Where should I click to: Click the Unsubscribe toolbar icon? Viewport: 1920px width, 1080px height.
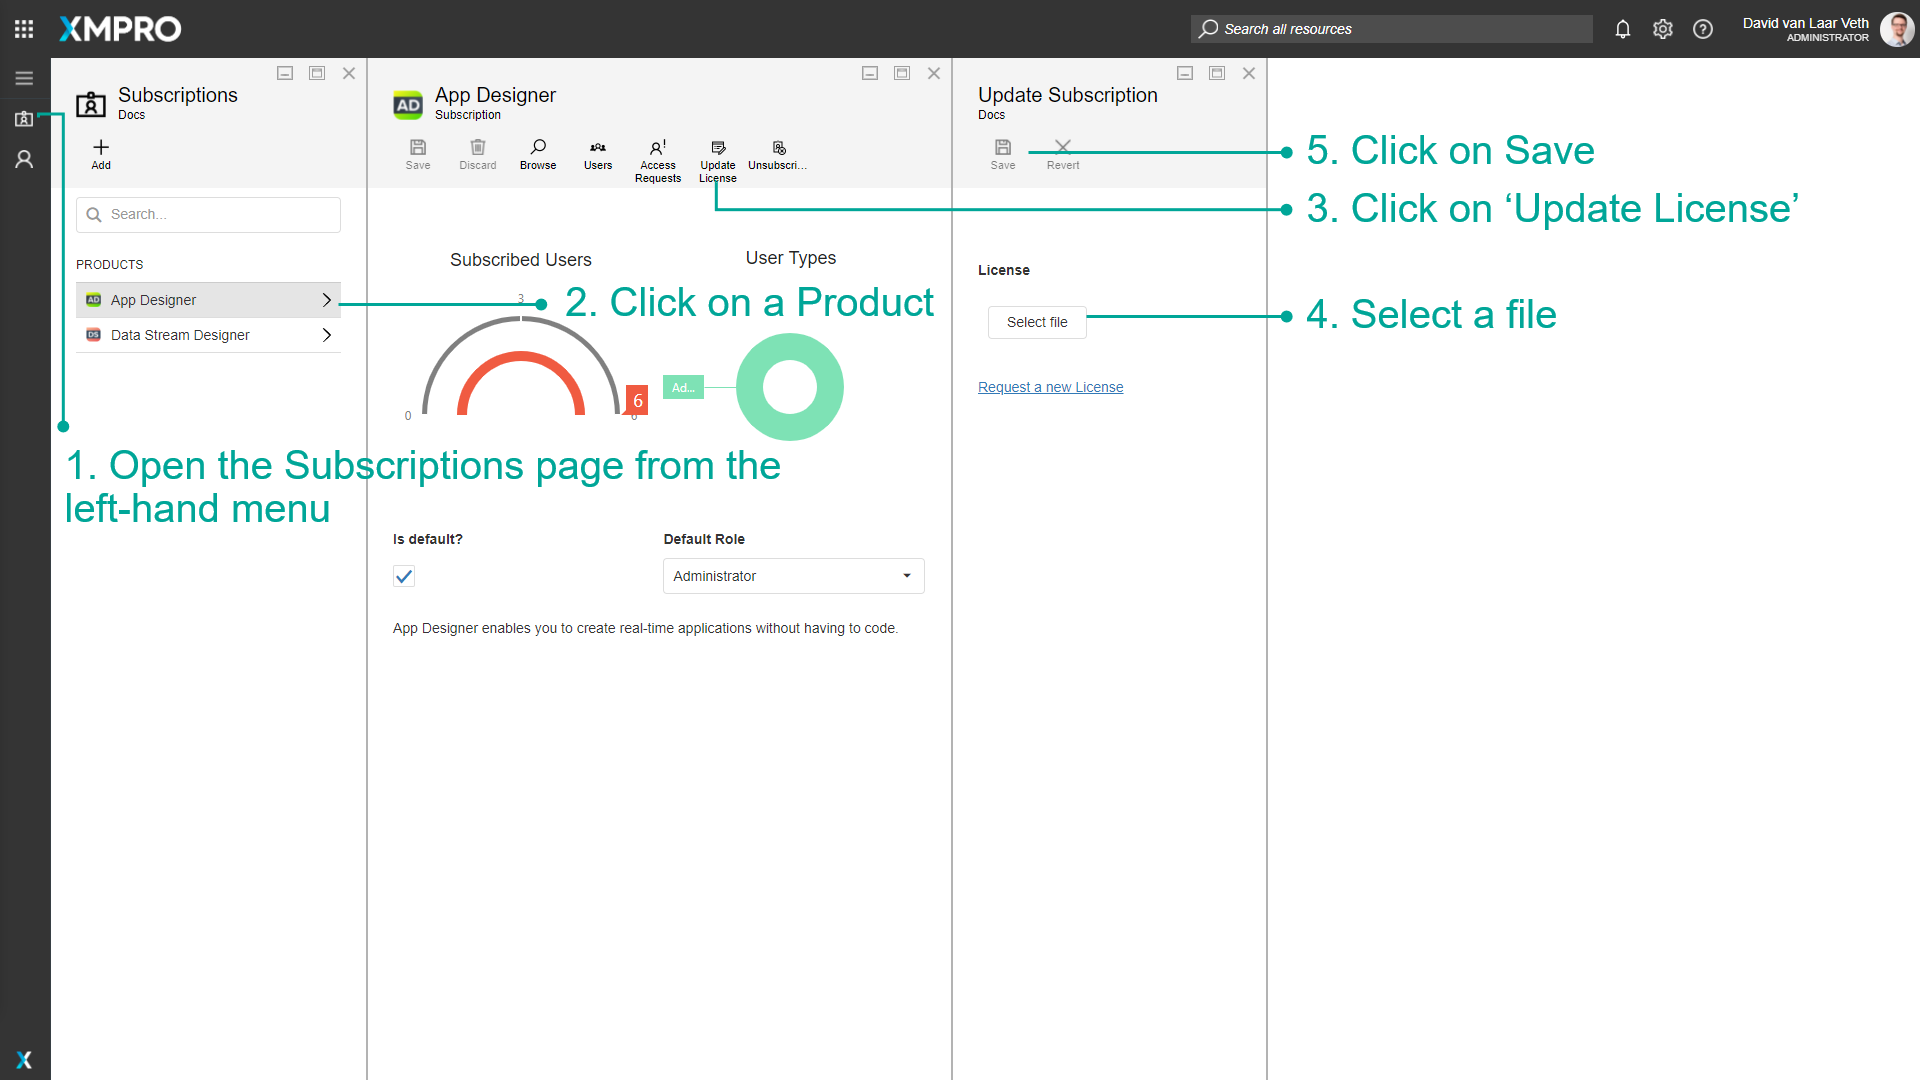pos(779,148)
